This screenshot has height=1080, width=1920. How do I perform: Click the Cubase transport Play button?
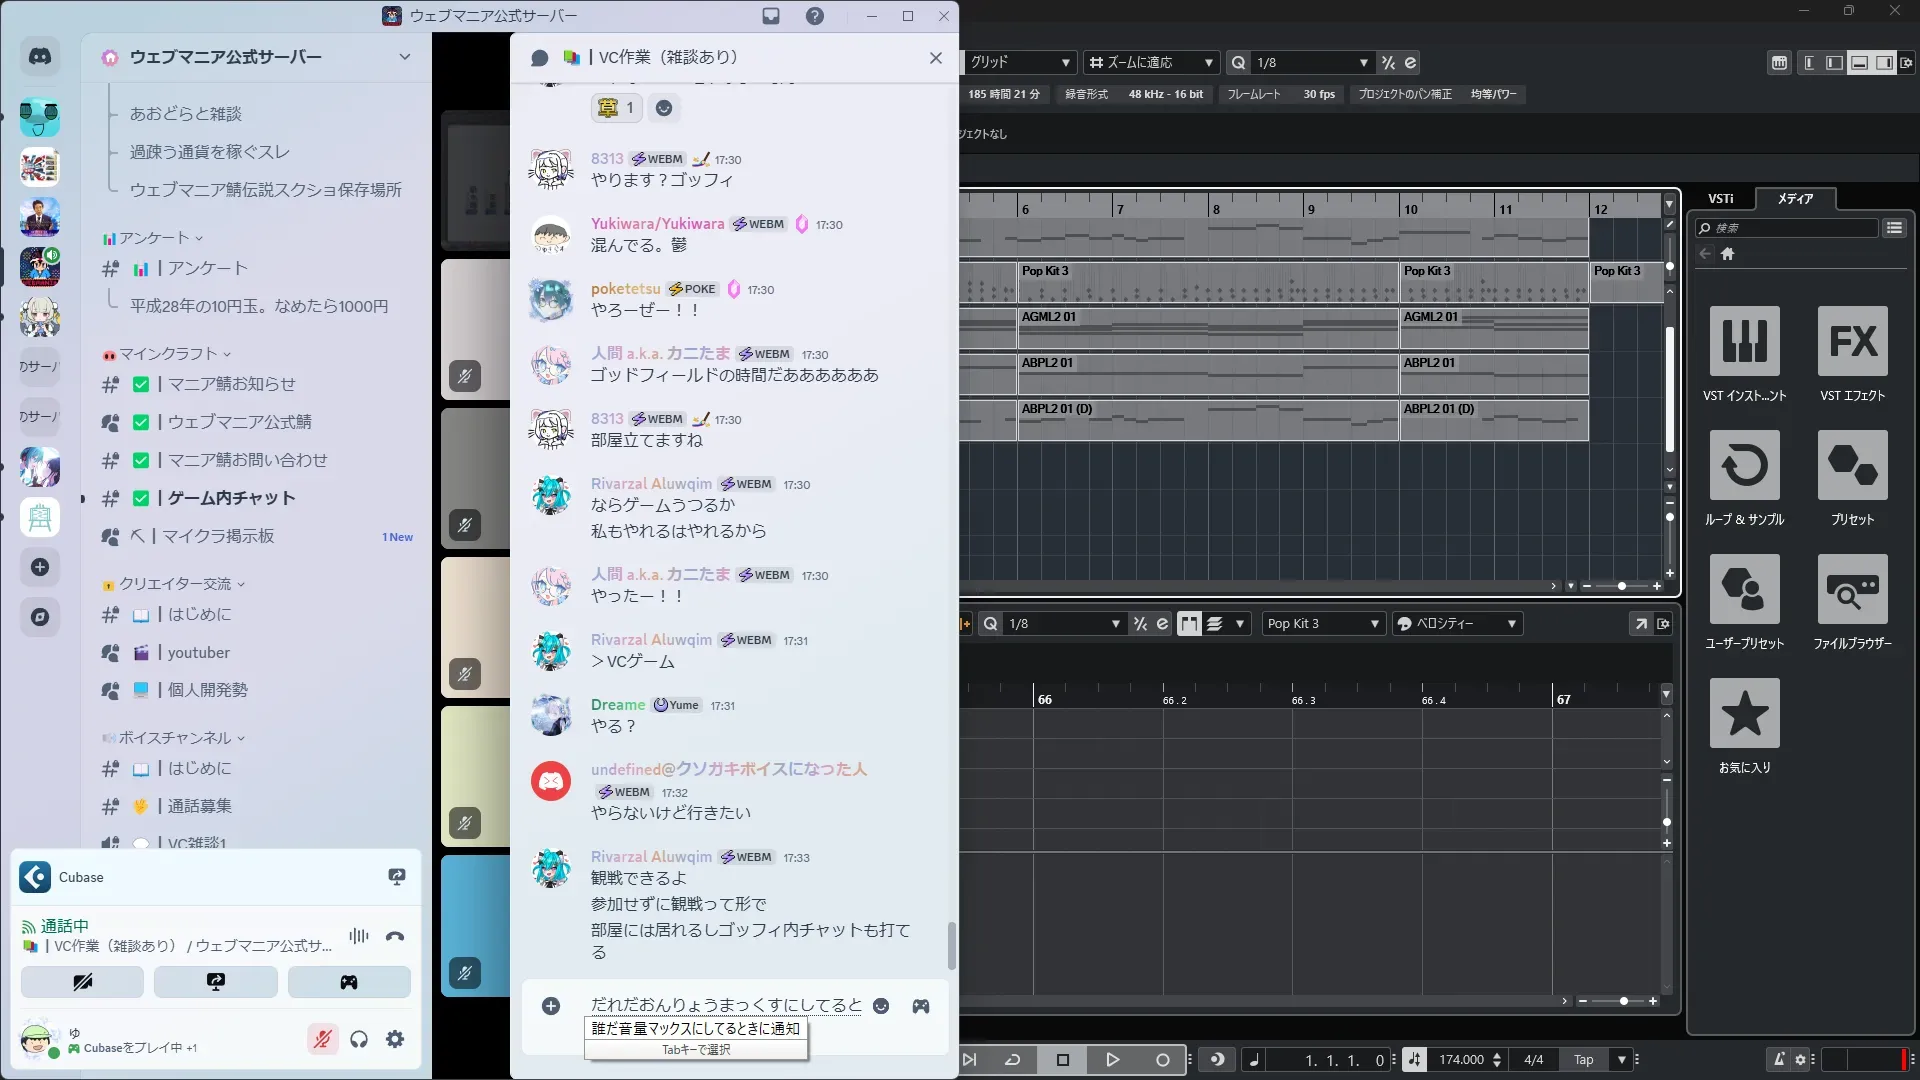pyautogui.click(x=1112, y=1060)
